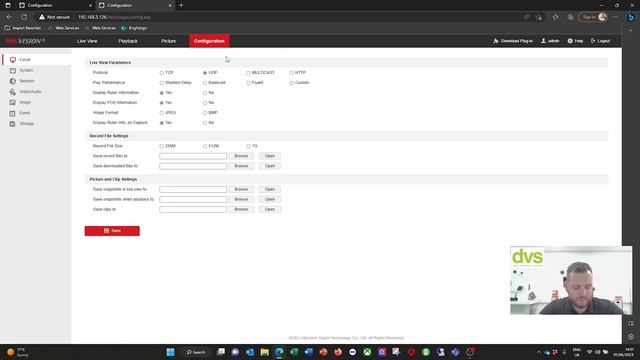Image resolution: width=640 pixels, height=360 pixels.
Task: Set record file size to 512M
Action: click(x=205, y=146)
